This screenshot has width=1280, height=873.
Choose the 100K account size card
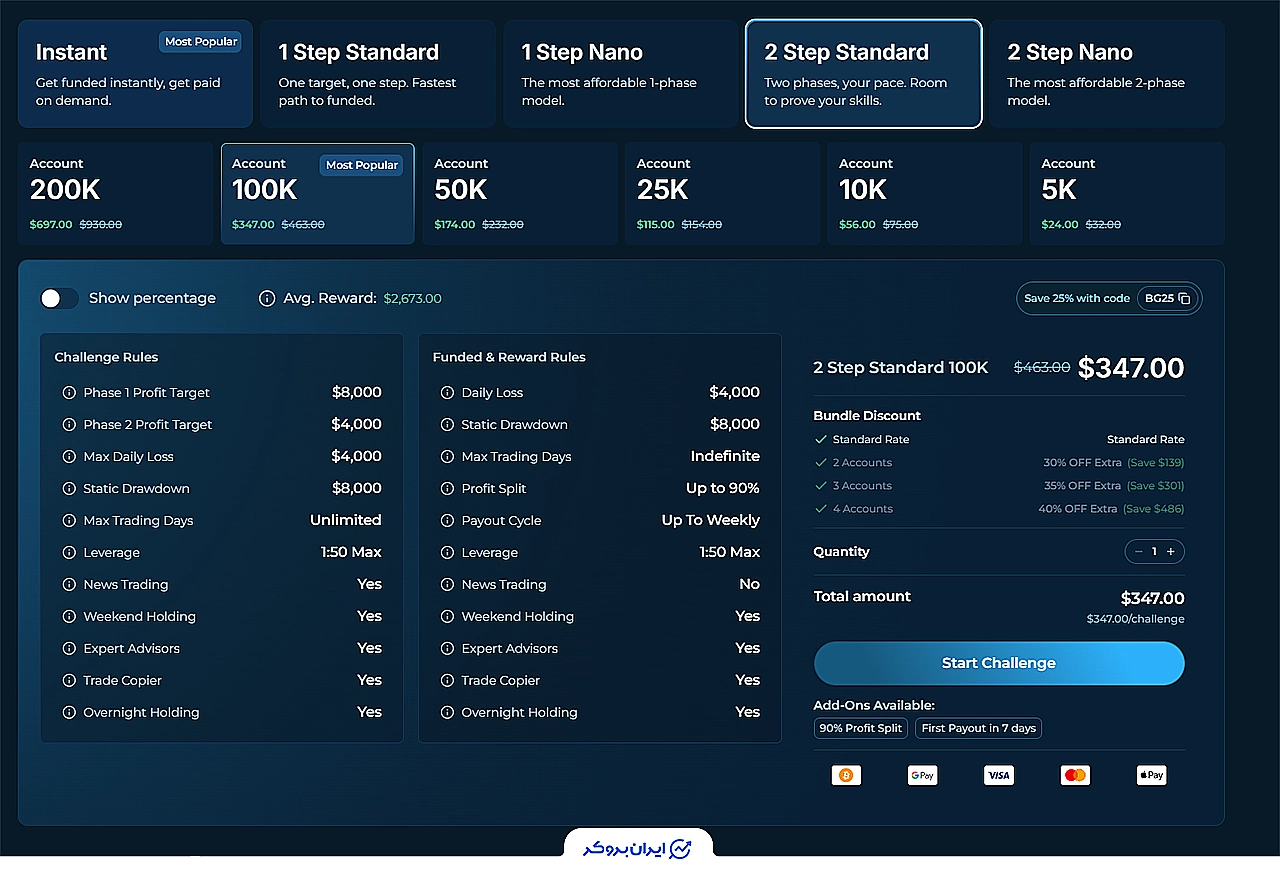point(317,194)
